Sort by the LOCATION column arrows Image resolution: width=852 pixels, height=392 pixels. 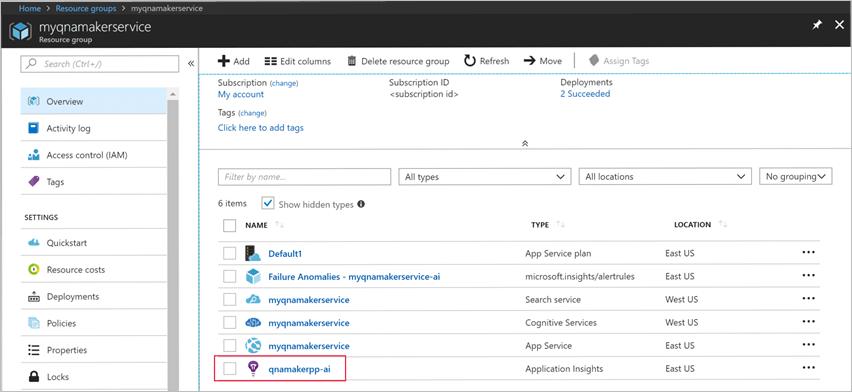[723, 225]
